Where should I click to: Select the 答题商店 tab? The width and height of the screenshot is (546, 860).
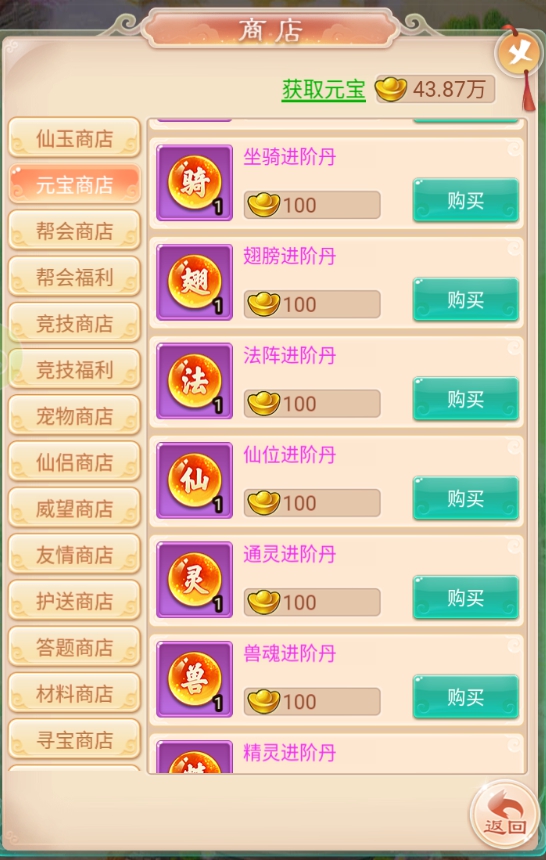(75, 648)
